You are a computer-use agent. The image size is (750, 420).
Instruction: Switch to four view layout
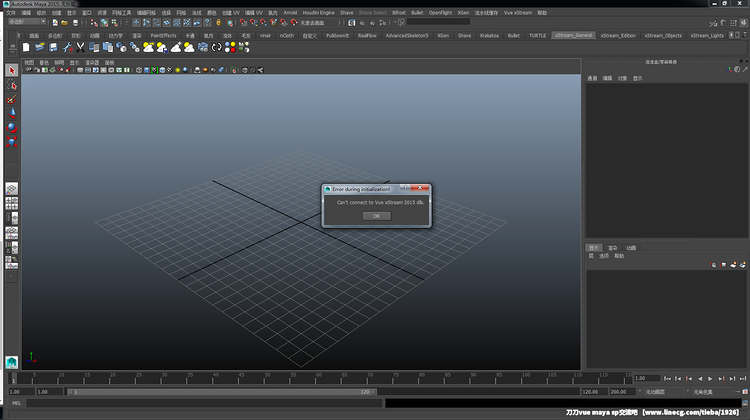(11, 203)
